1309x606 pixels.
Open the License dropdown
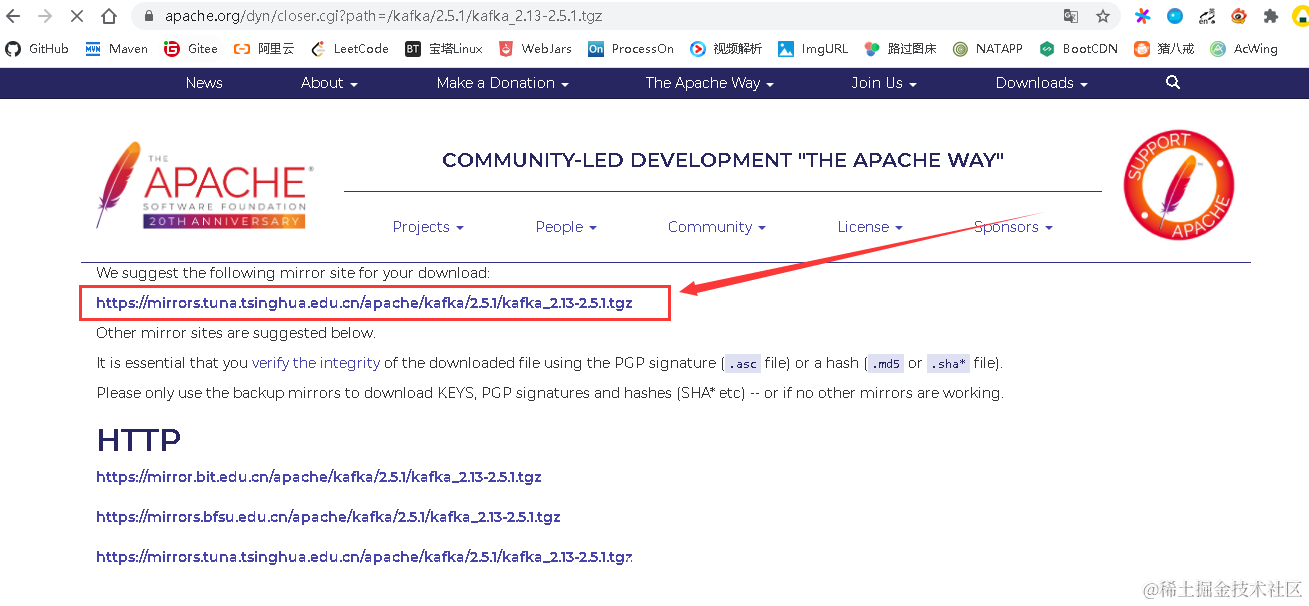870,227
